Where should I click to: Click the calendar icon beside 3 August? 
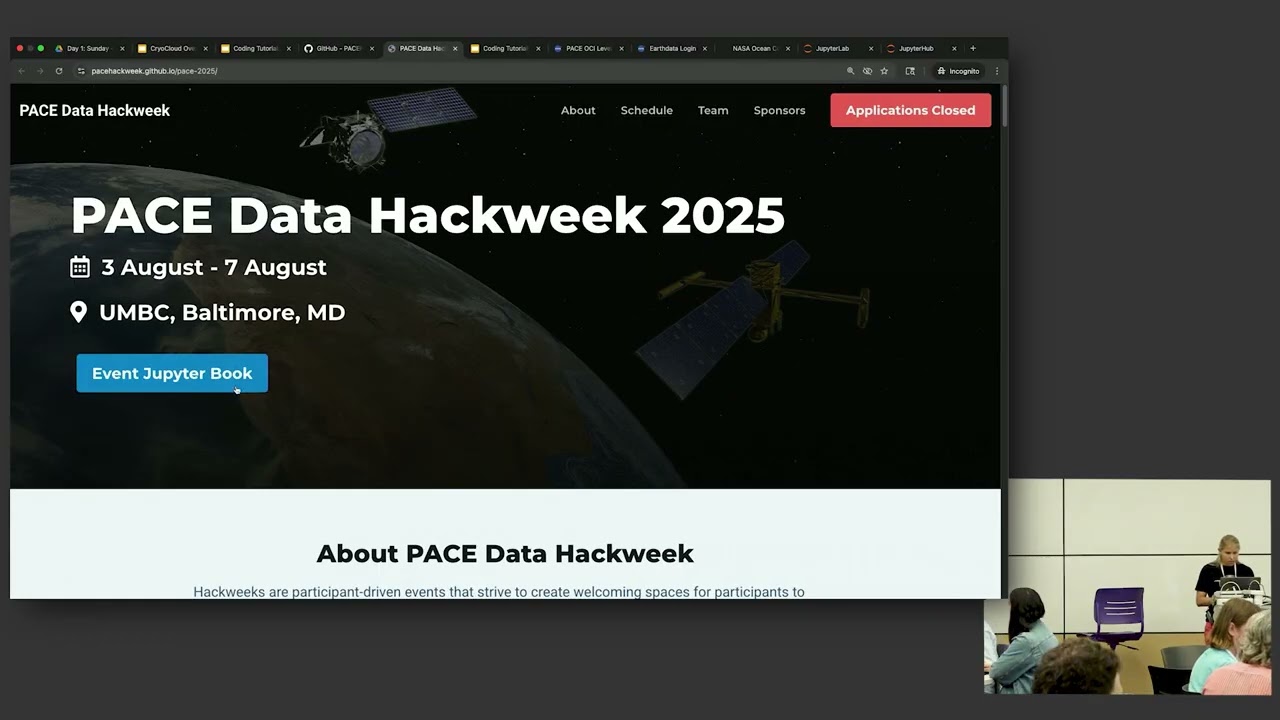coord(80,266)
